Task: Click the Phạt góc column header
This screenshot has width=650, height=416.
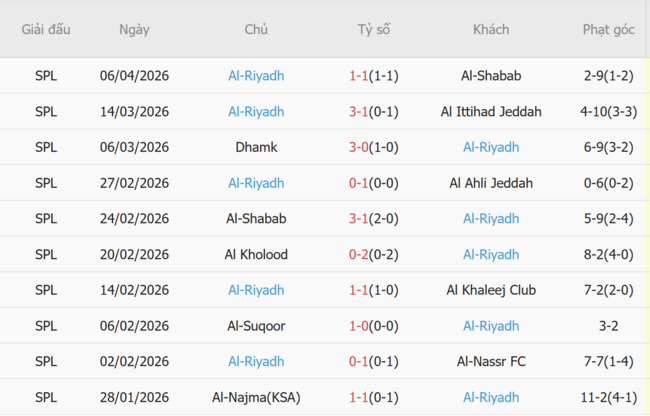Action: (608, 30)
